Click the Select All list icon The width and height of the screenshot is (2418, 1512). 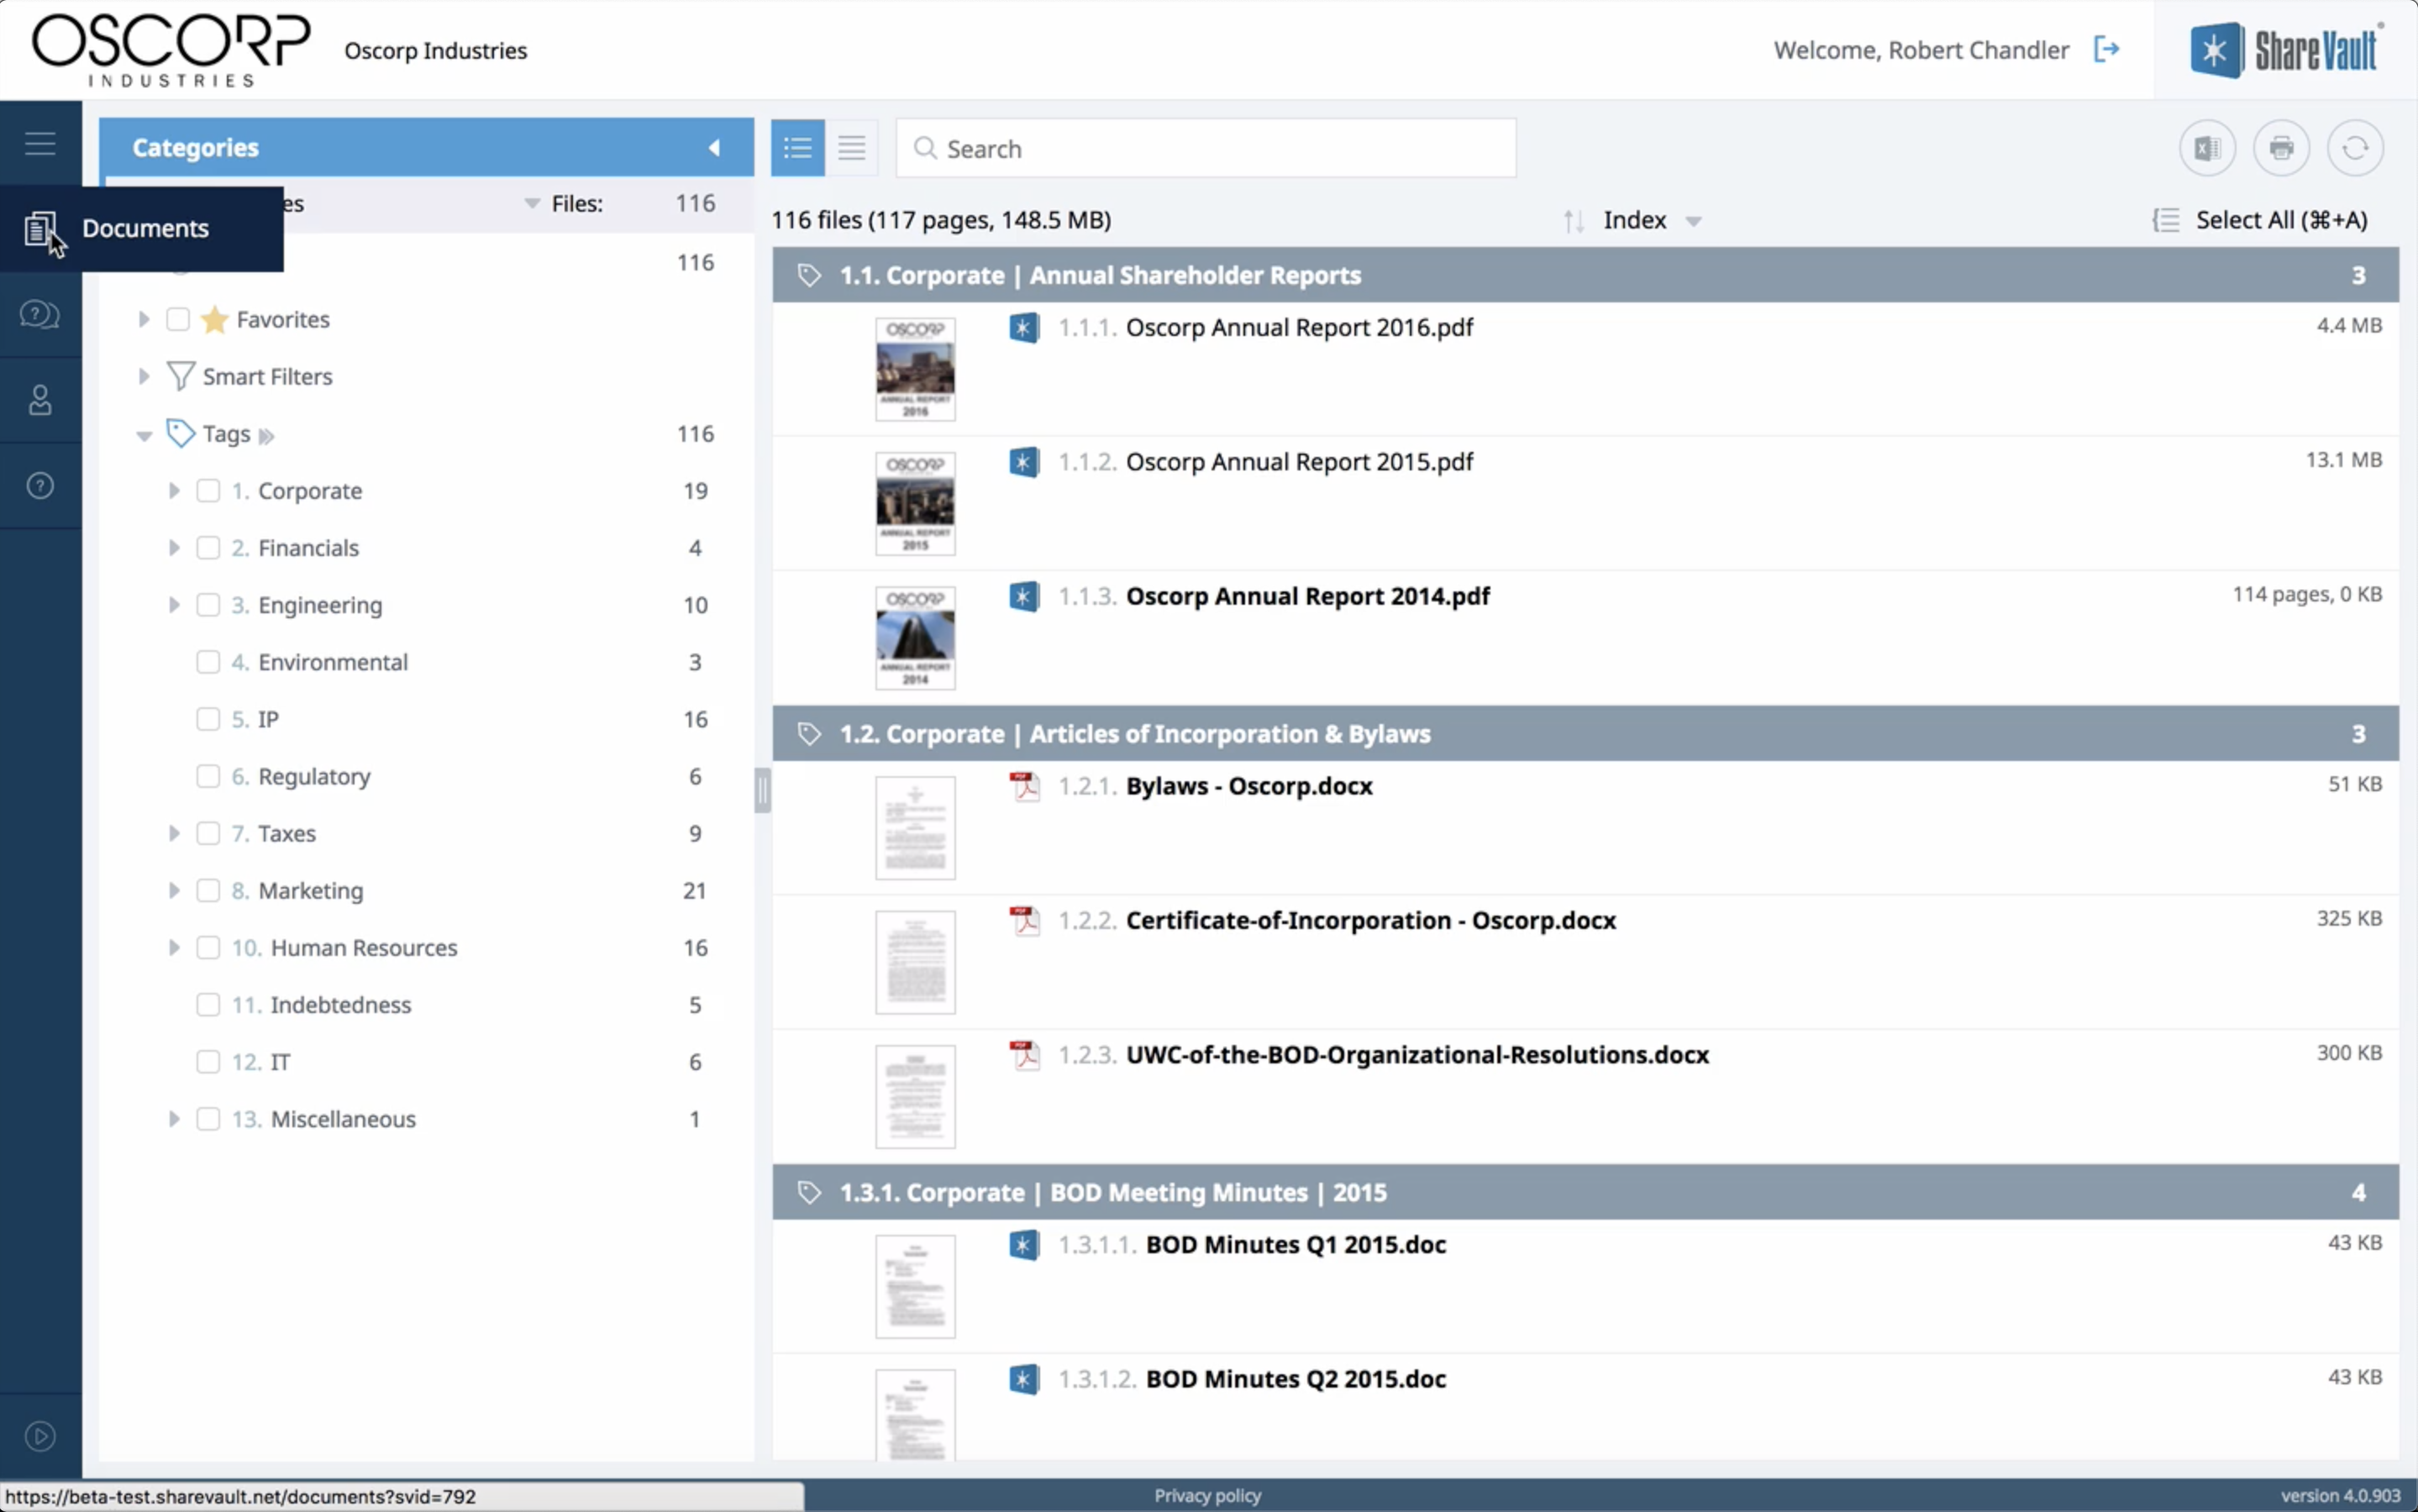click(x=2166, y=220)
